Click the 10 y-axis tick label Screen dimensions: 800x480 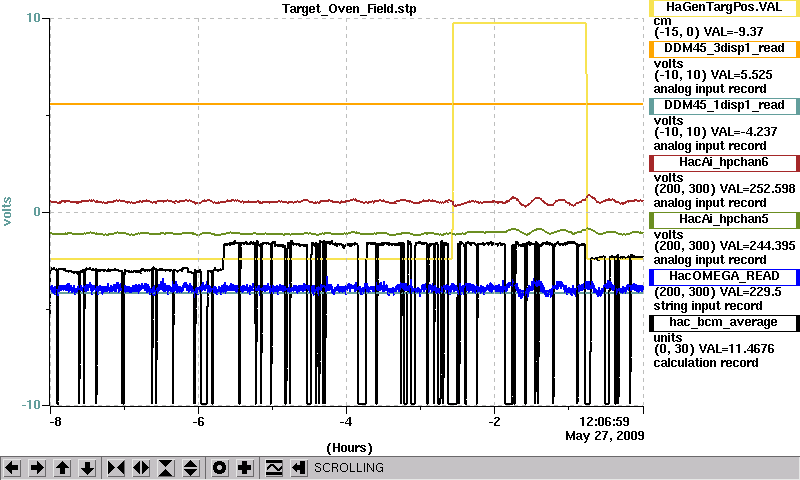point(33,18)
